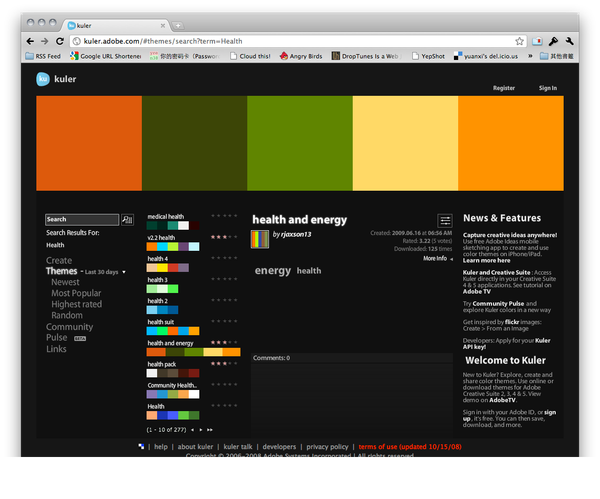
Task: Select the health suit theme swatches
Action: [173, 331]
